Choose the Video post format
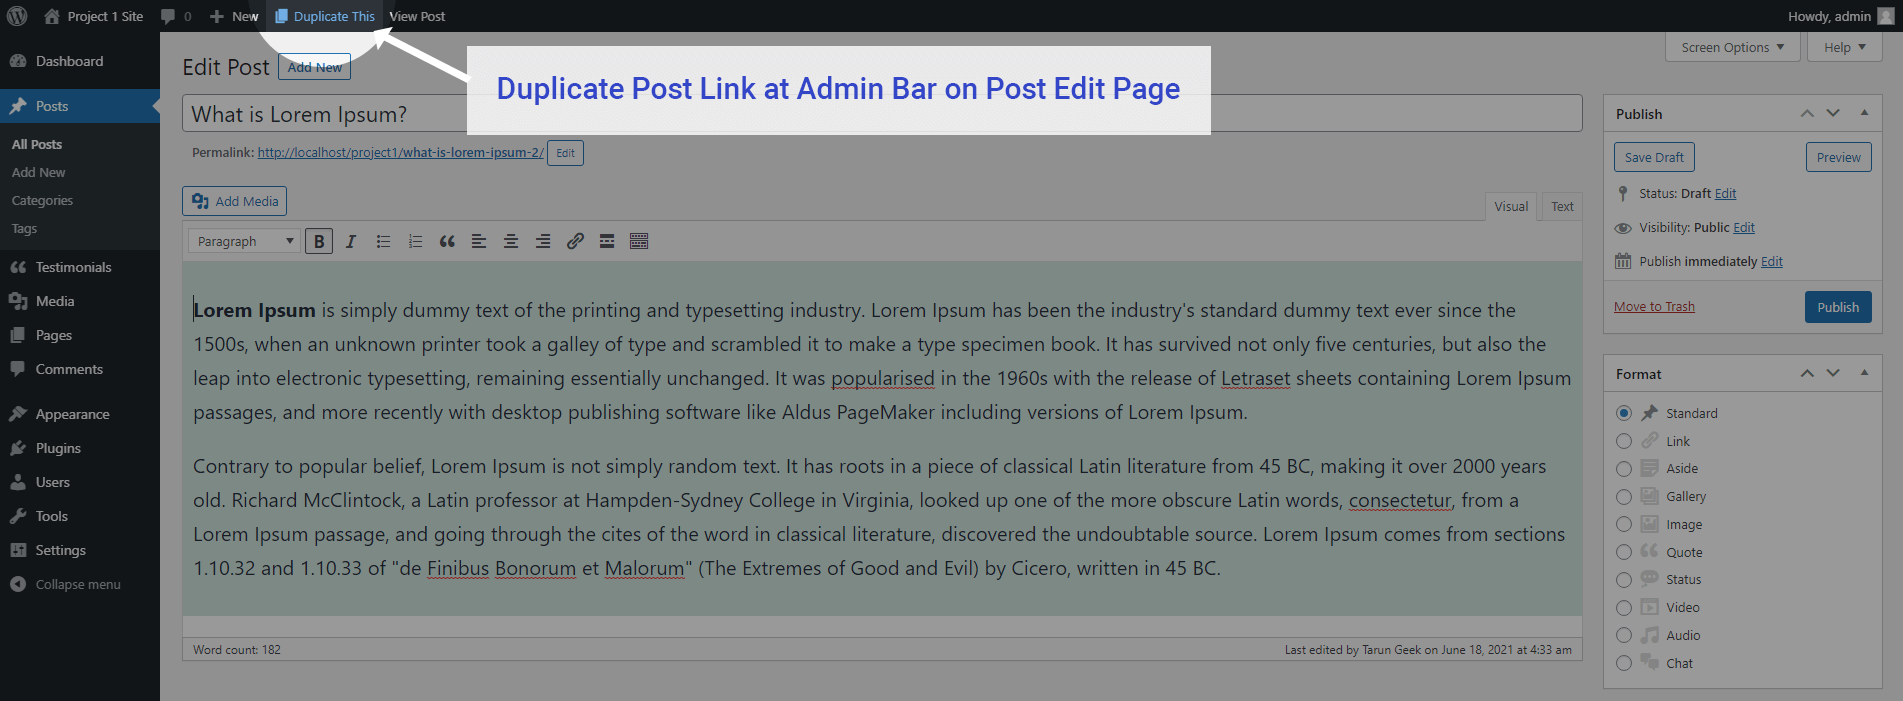 [x=1624, y=608]
